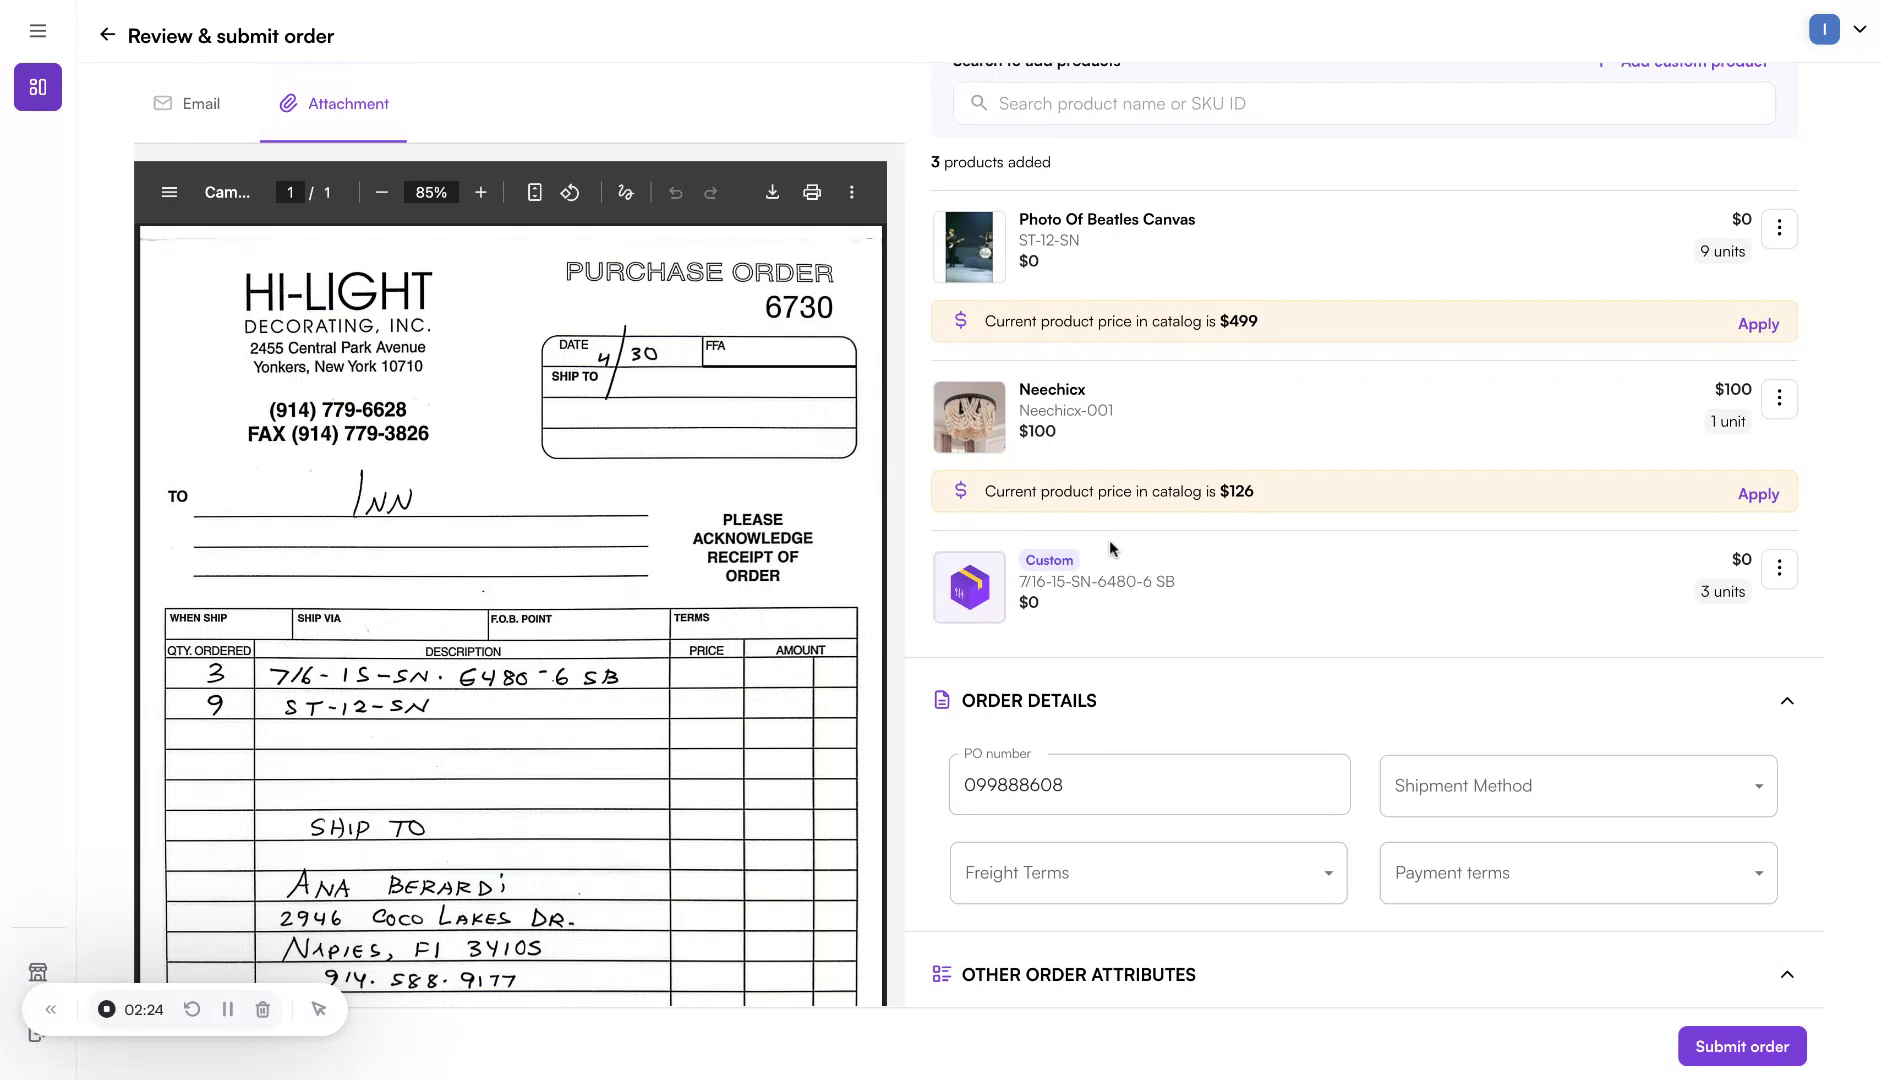1882x1080 pixels.
Task: Set PDF zoom level from 85%
Action: click(x=430, y=192)
